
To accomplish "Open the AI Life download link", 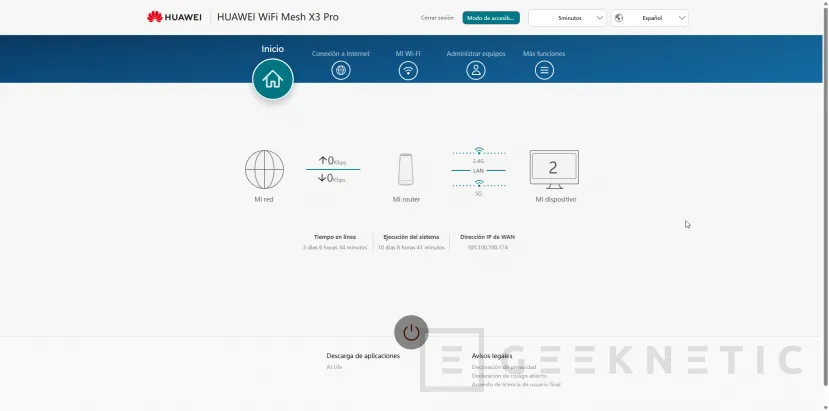I will pyautogui.click(x=334, y=367).
